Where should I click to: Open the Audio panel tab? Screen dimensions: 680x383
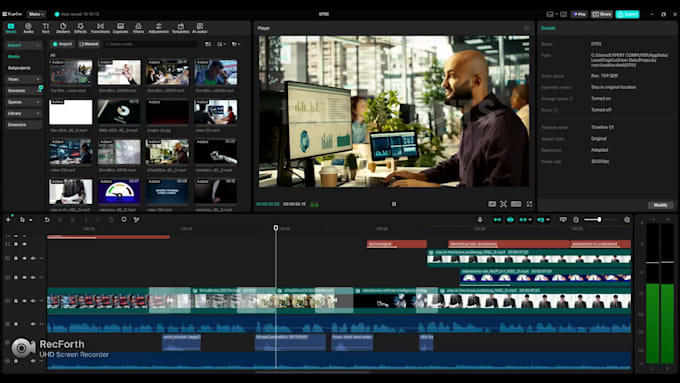[x=28, y=28]
